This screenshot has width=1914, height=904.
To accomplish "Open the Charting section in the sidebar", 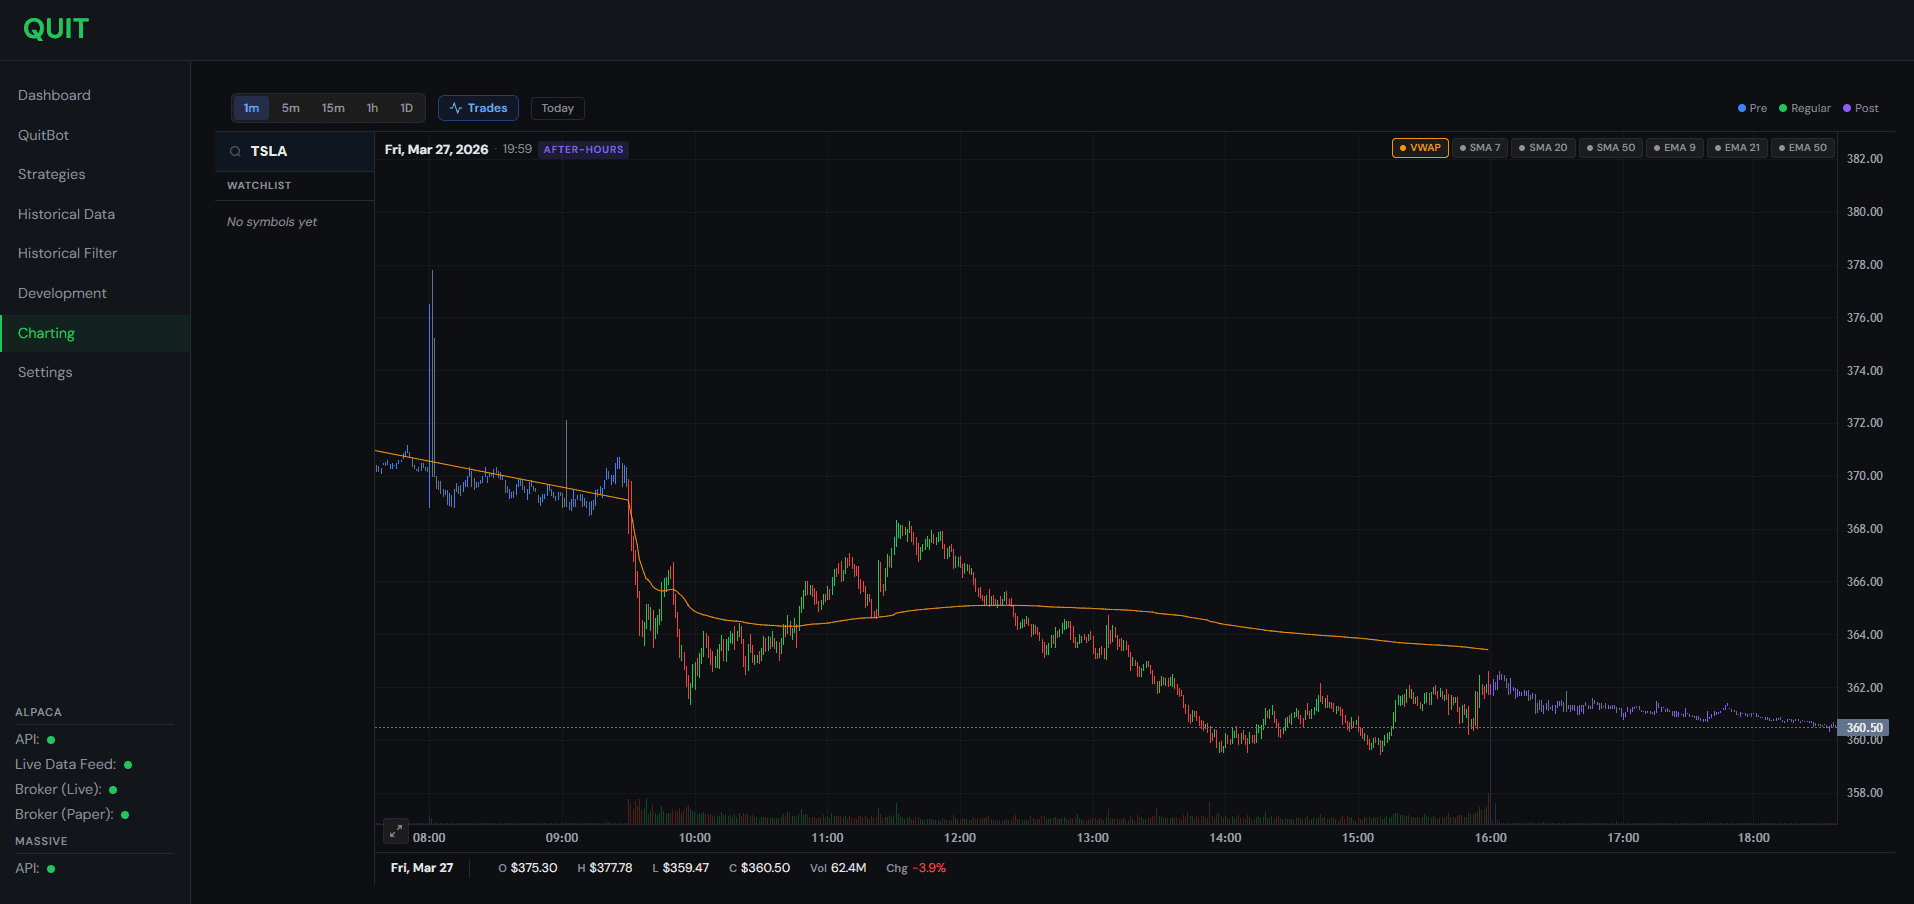I will pos(46,332).
